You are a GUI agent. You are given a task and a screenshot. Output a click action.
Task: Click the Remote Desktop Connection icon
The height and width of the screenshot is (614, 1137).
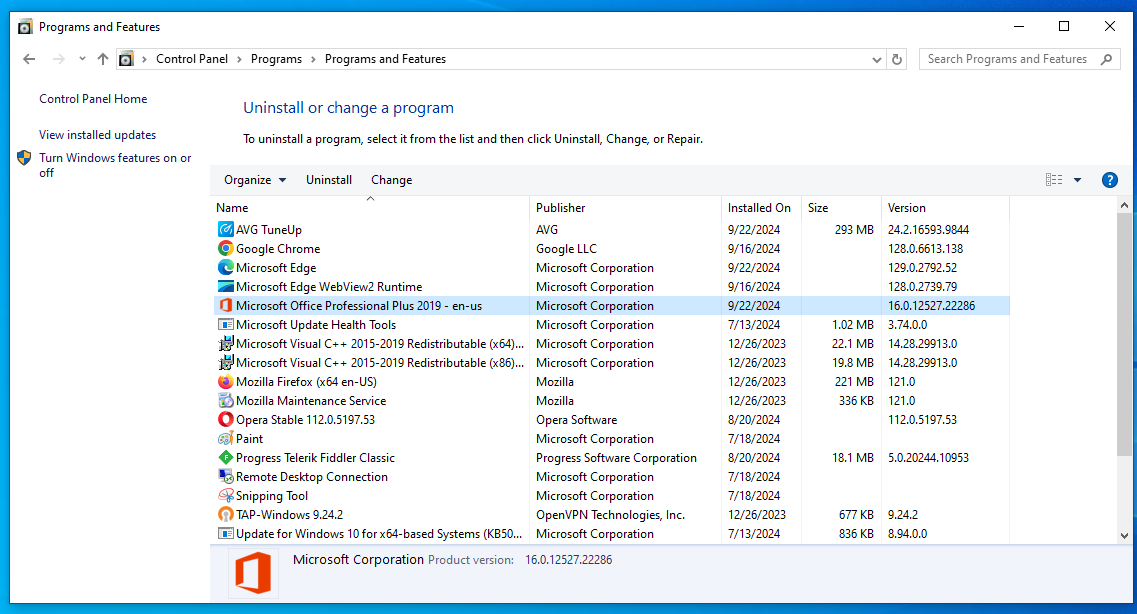pyautogui.click(x=226, y=476)
